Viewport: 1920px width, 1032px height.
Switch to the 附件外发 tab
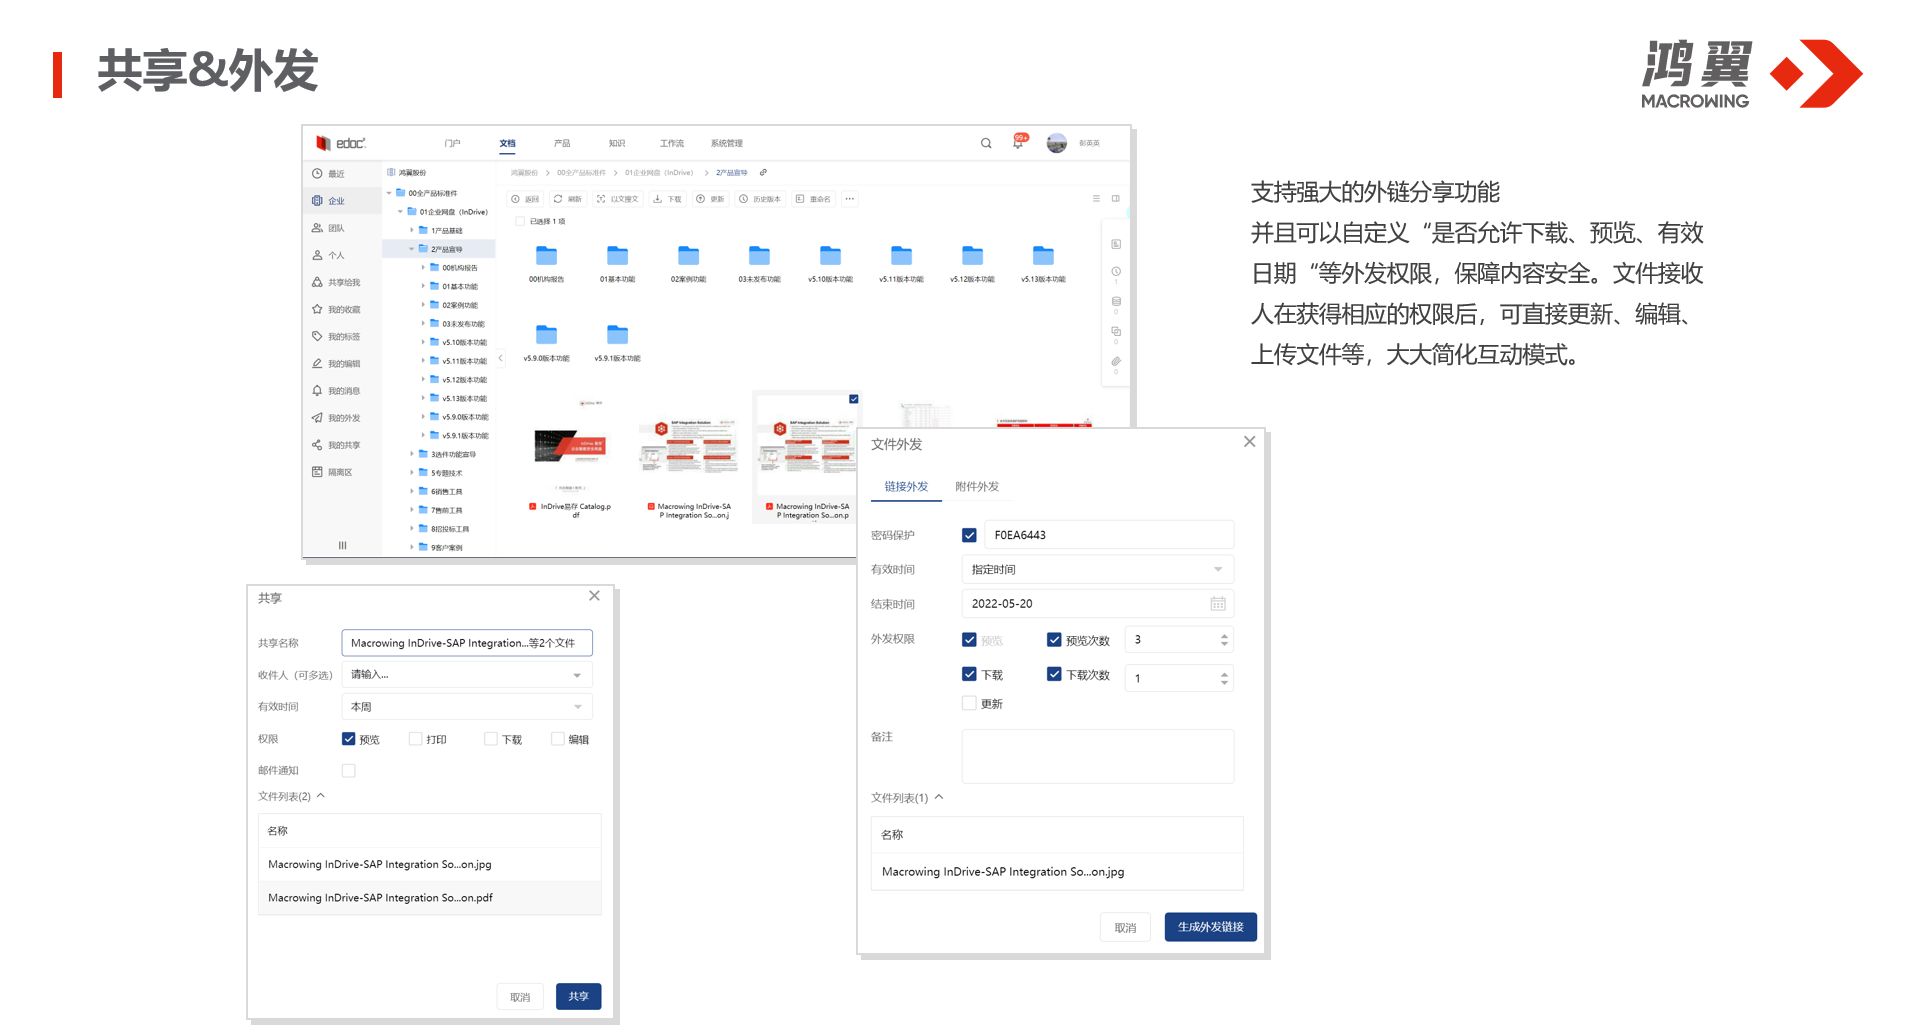click(x=976, y=487)
